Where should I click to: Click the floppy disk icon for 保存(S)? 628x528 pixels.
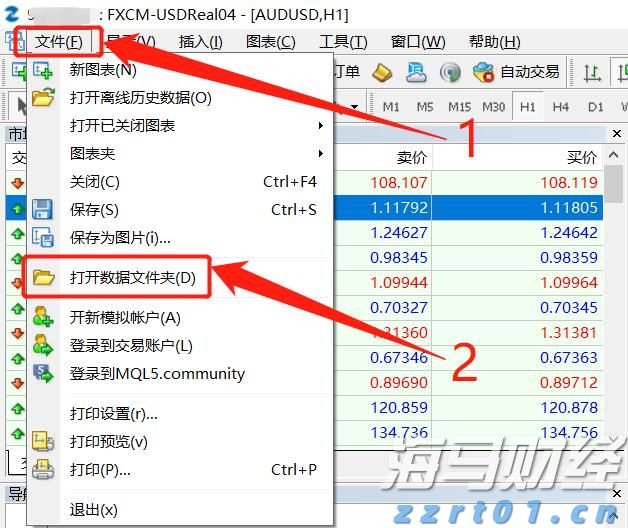[x=42, y=209]
